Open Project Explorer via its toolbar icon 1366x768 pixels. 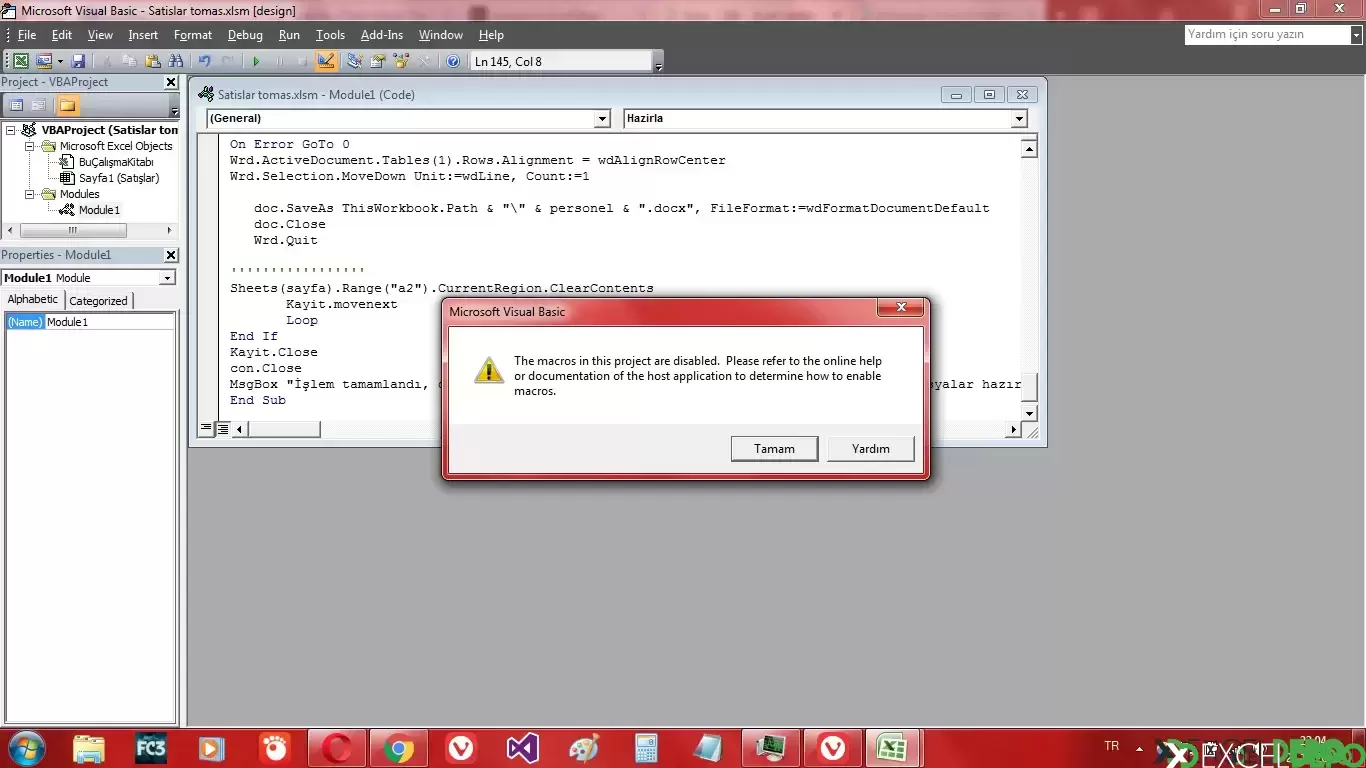coord(354,61)
